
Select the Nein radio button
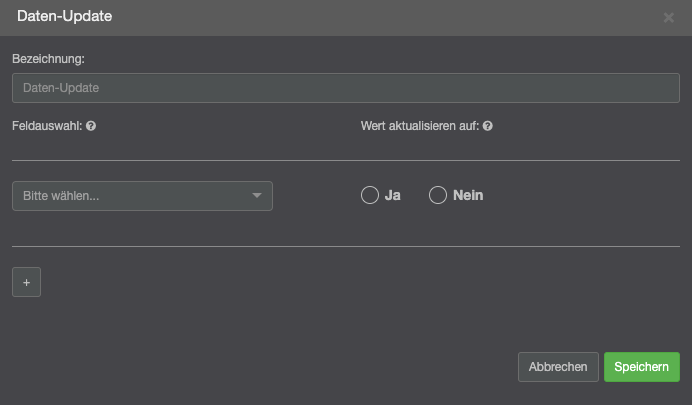point(437,196)
